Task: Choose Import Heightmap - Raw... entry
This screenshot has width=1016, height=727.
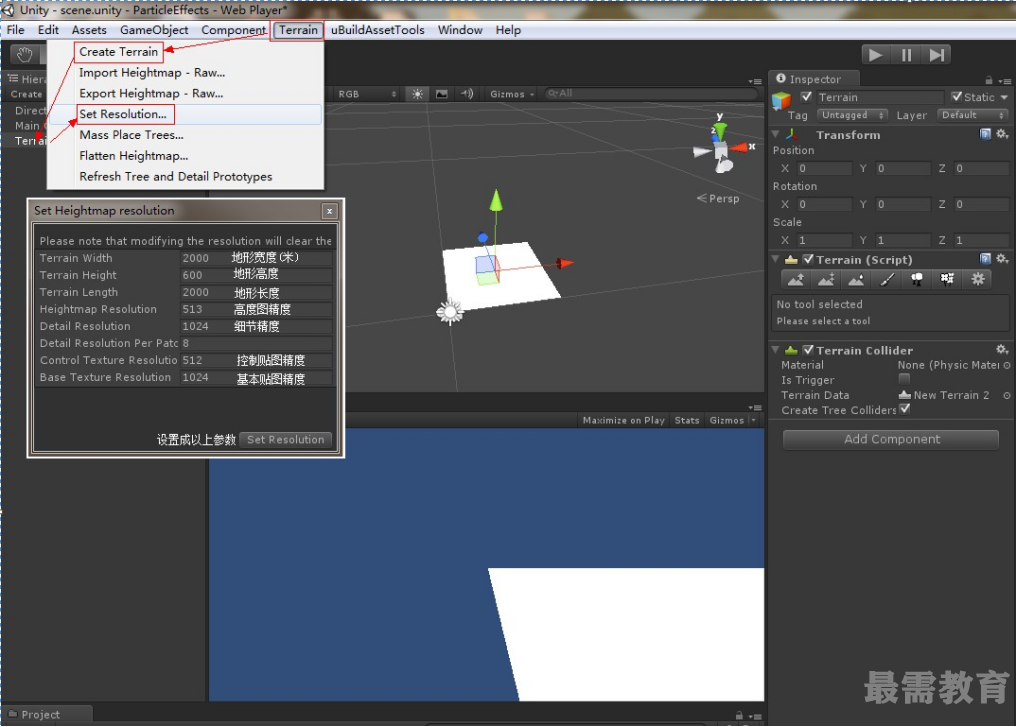Action: tap(152, 73)
